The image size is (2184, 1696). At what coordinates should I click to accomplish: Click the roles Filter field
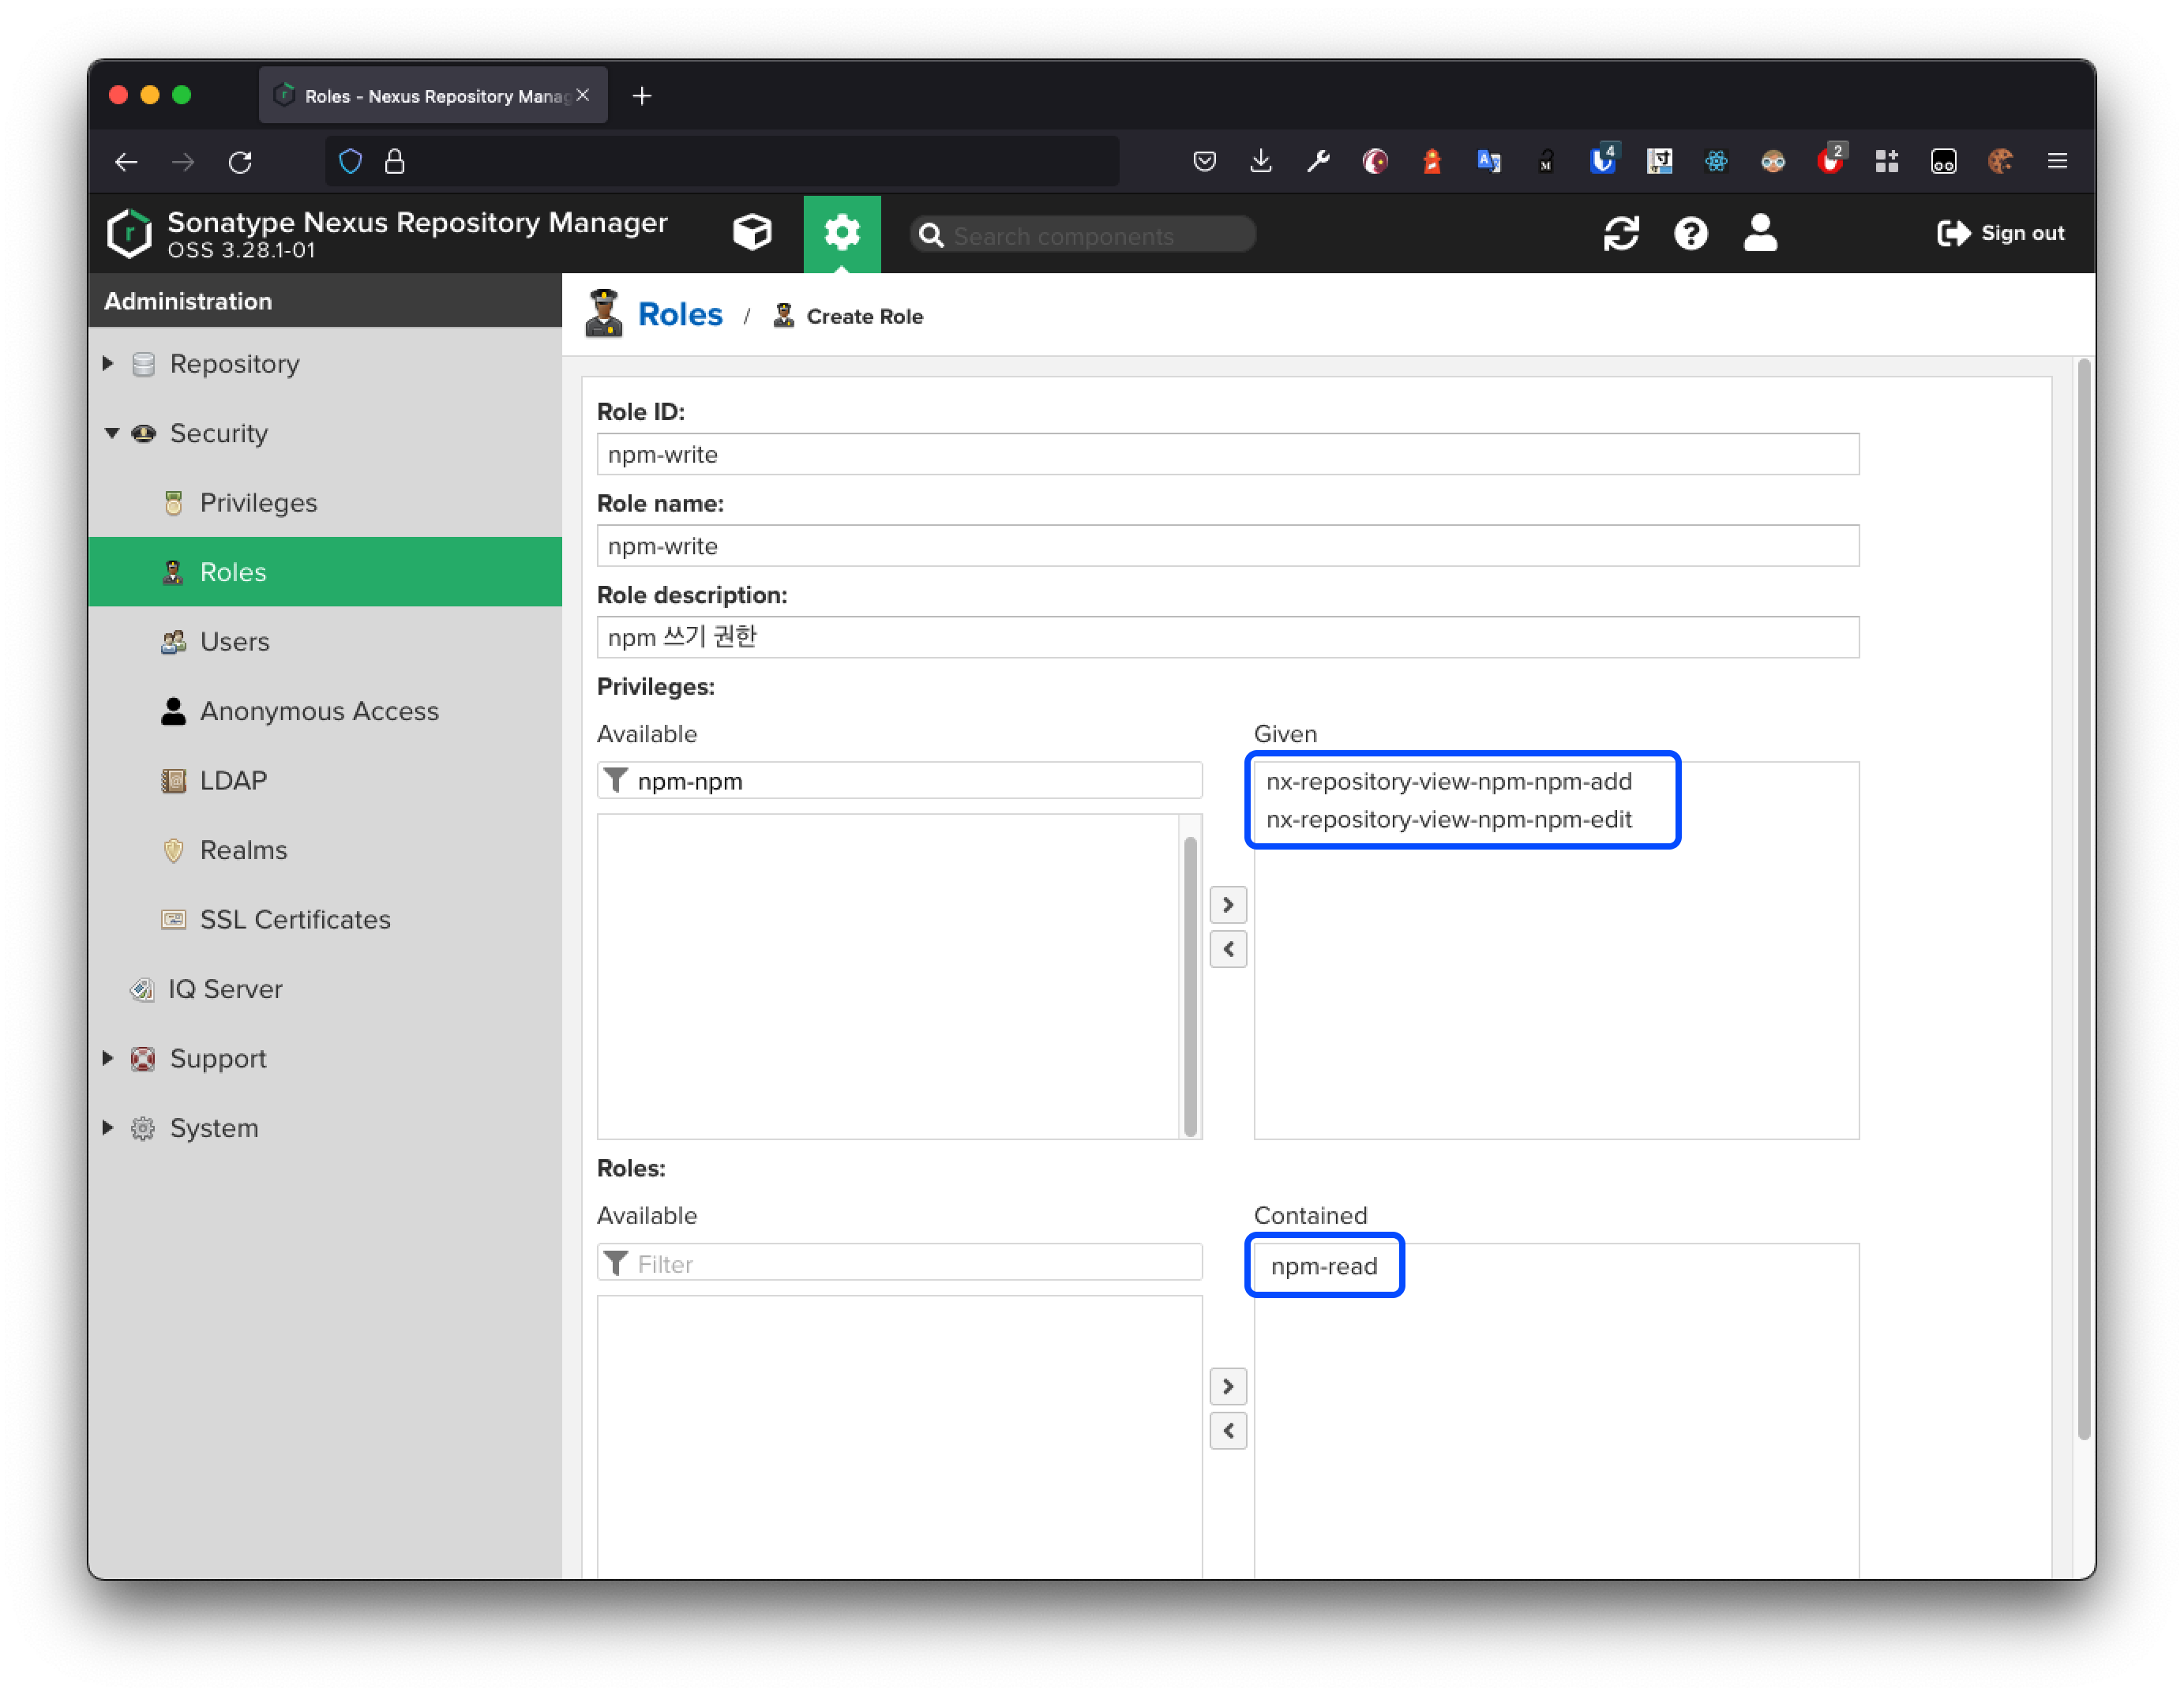(899, 1263)
